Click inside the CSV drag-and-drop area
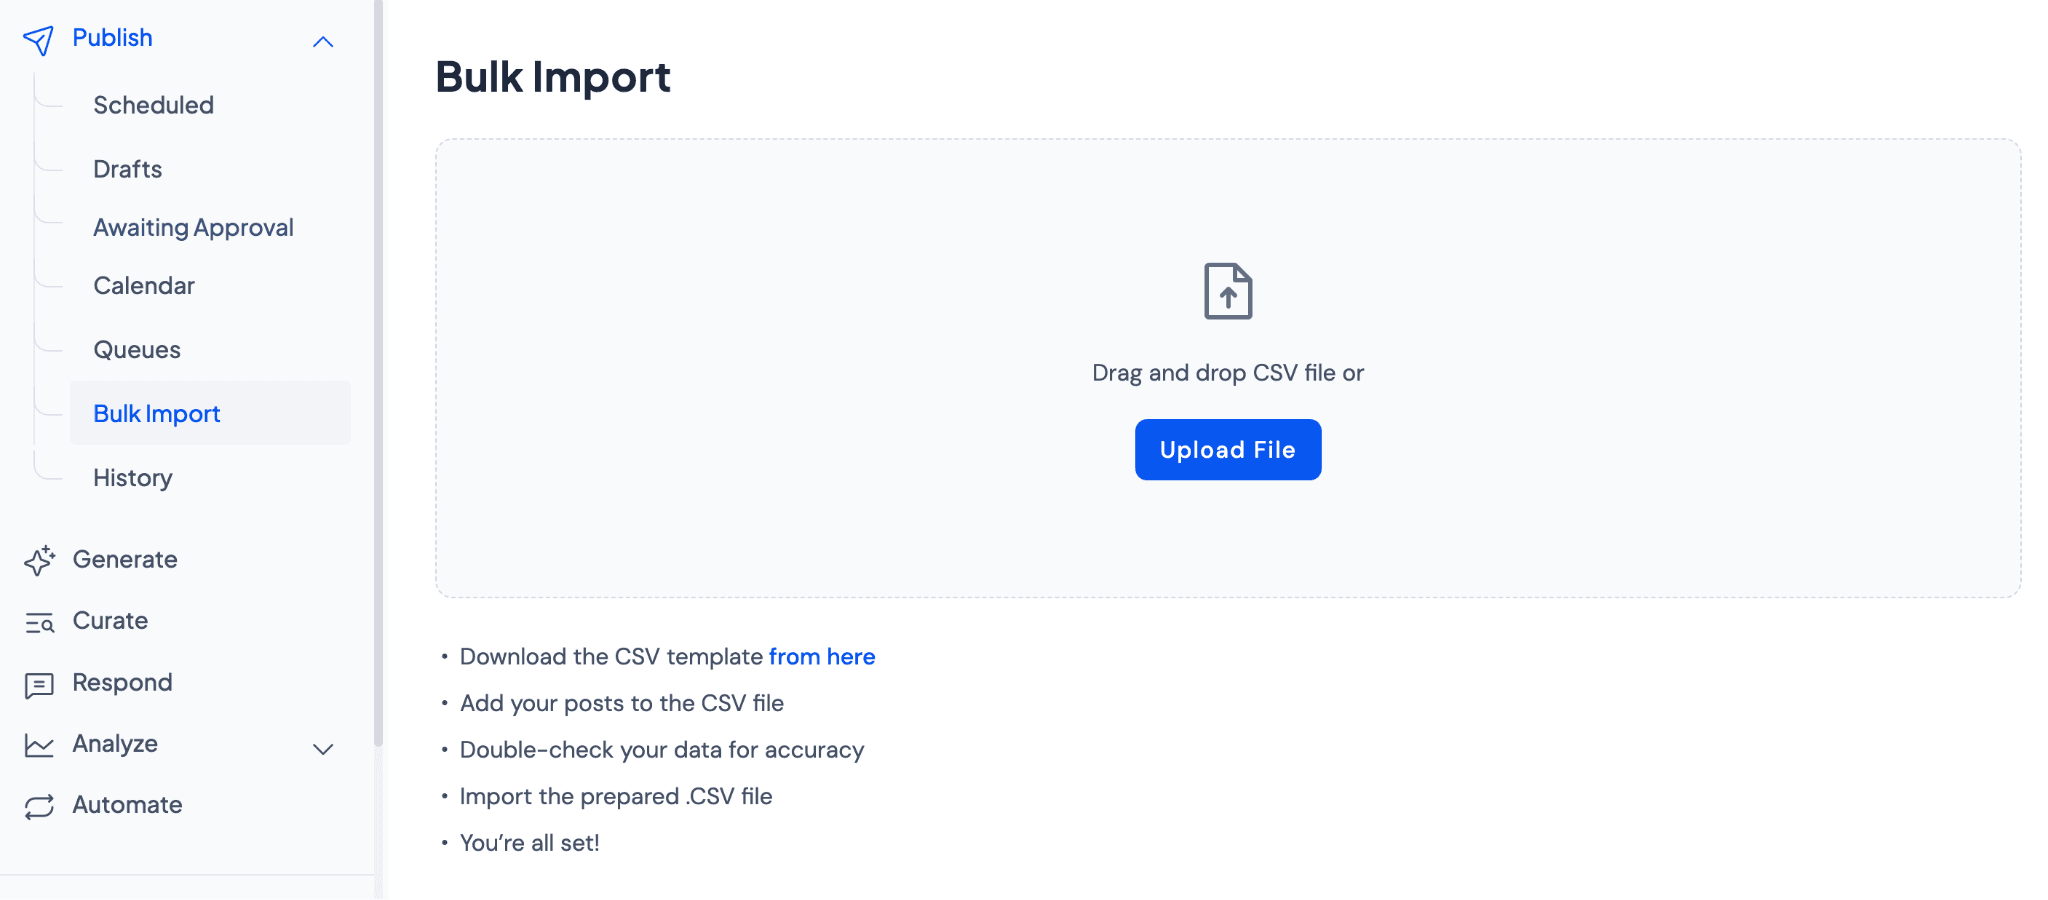This screenshot has width=2048, height=900. pyautogui.click(x=1228, y=368)
